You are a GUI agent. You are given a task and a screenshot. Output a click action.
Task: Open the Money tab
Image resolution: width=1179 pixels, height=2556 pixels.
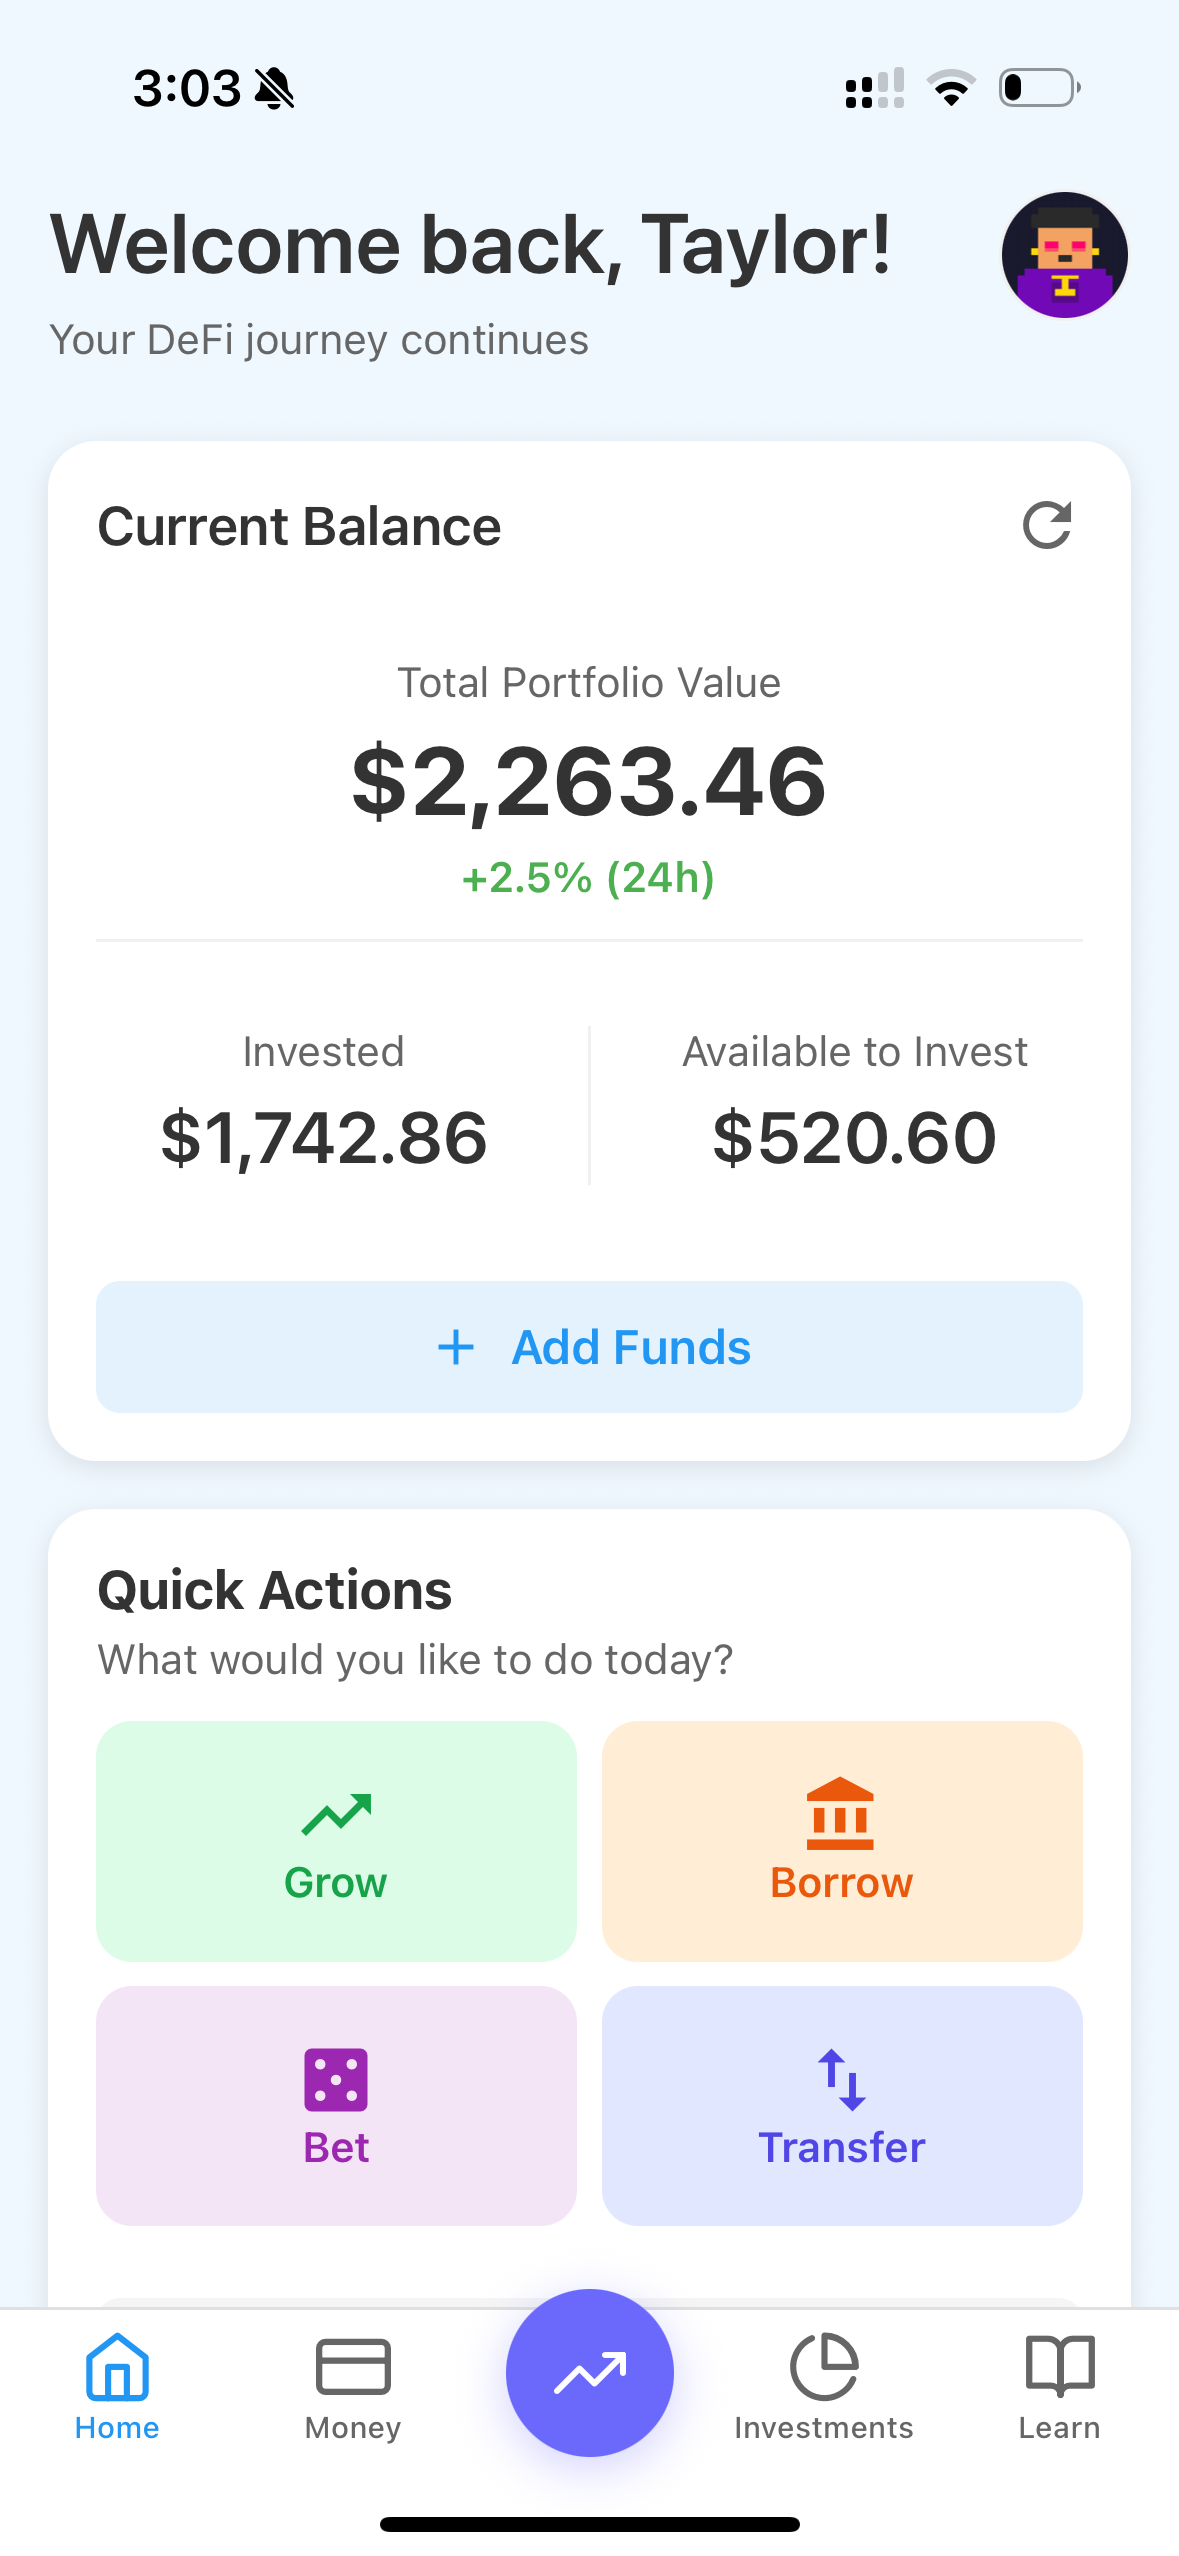coord(353,2386)
